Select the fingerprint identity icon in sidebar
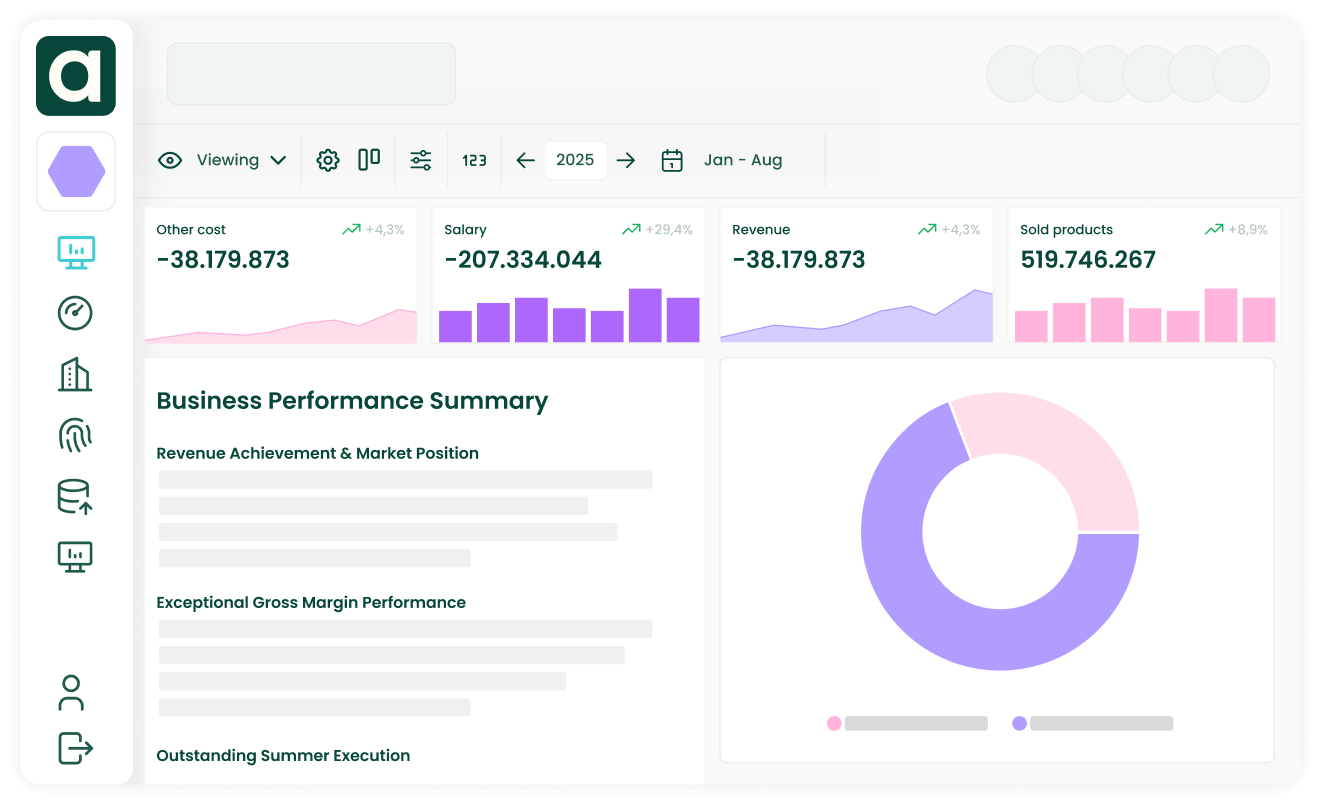This screenshot has width=1321, height=805. tap(75, 435)
